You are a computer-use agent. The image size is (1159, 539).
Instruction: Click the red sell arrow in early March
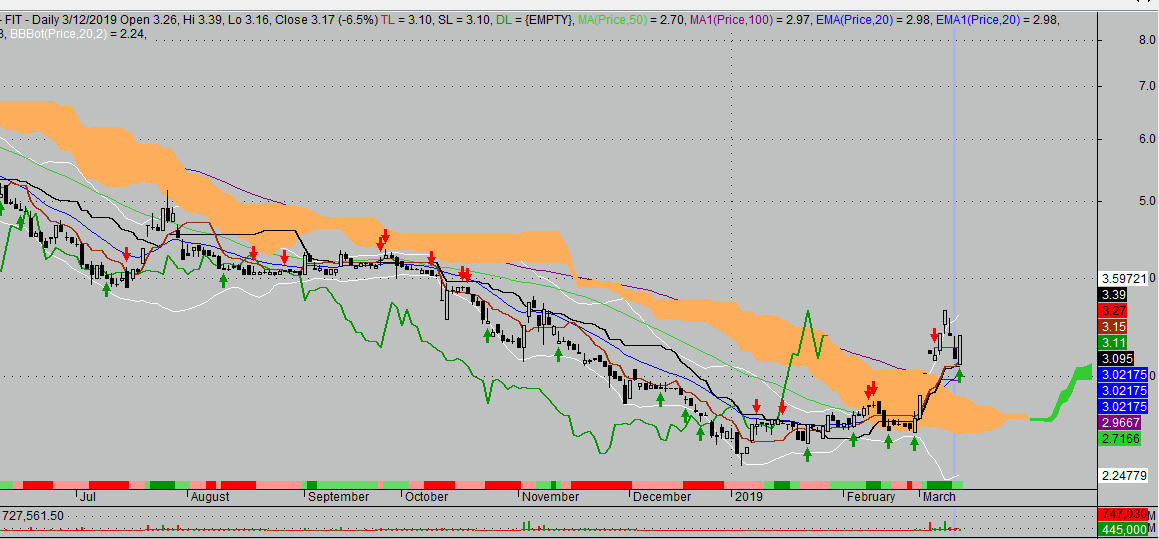point(934,335)
